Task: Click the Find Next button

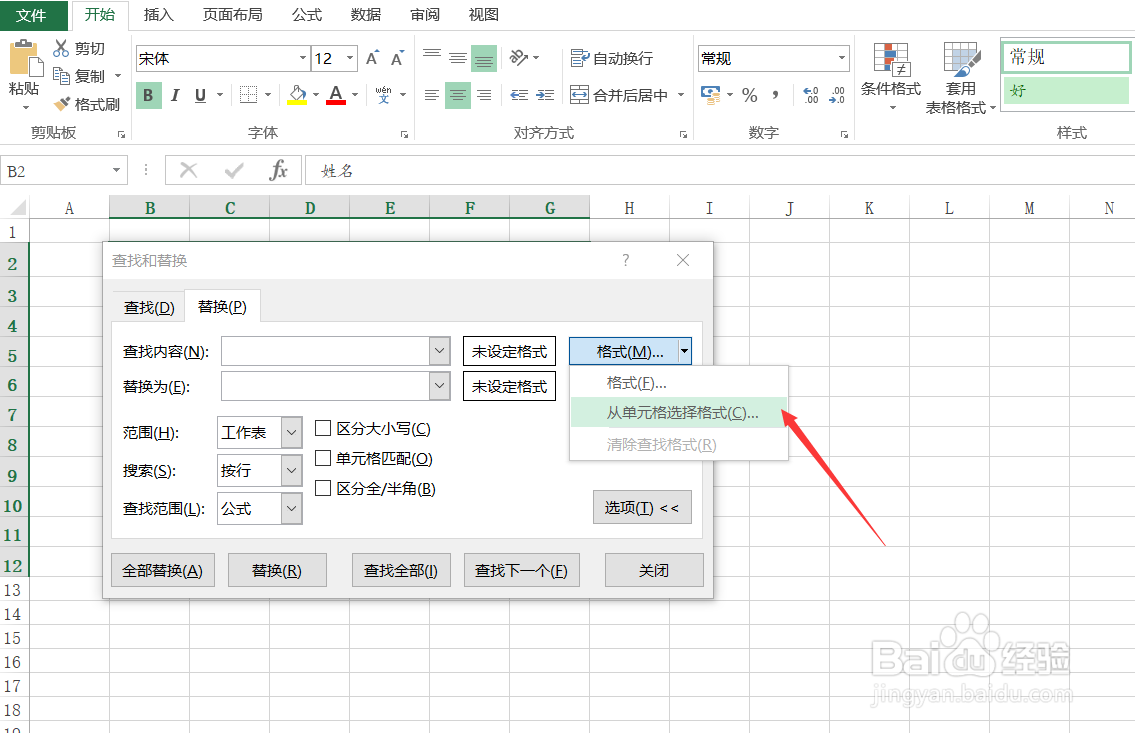Action: [524, 570]
